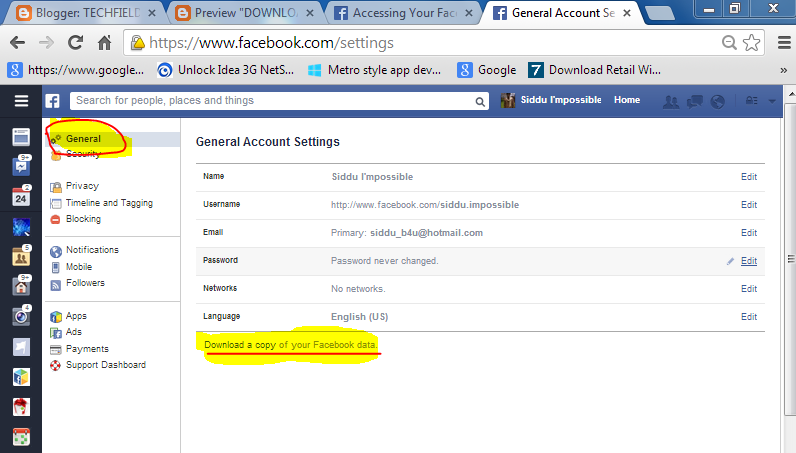Edit the Name row

coord(749,177)
